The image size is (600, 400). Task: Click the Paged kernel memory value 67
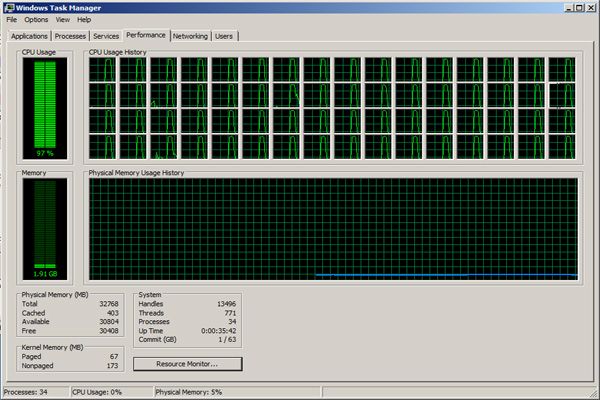pyautogui.click(x=114, y=357)
